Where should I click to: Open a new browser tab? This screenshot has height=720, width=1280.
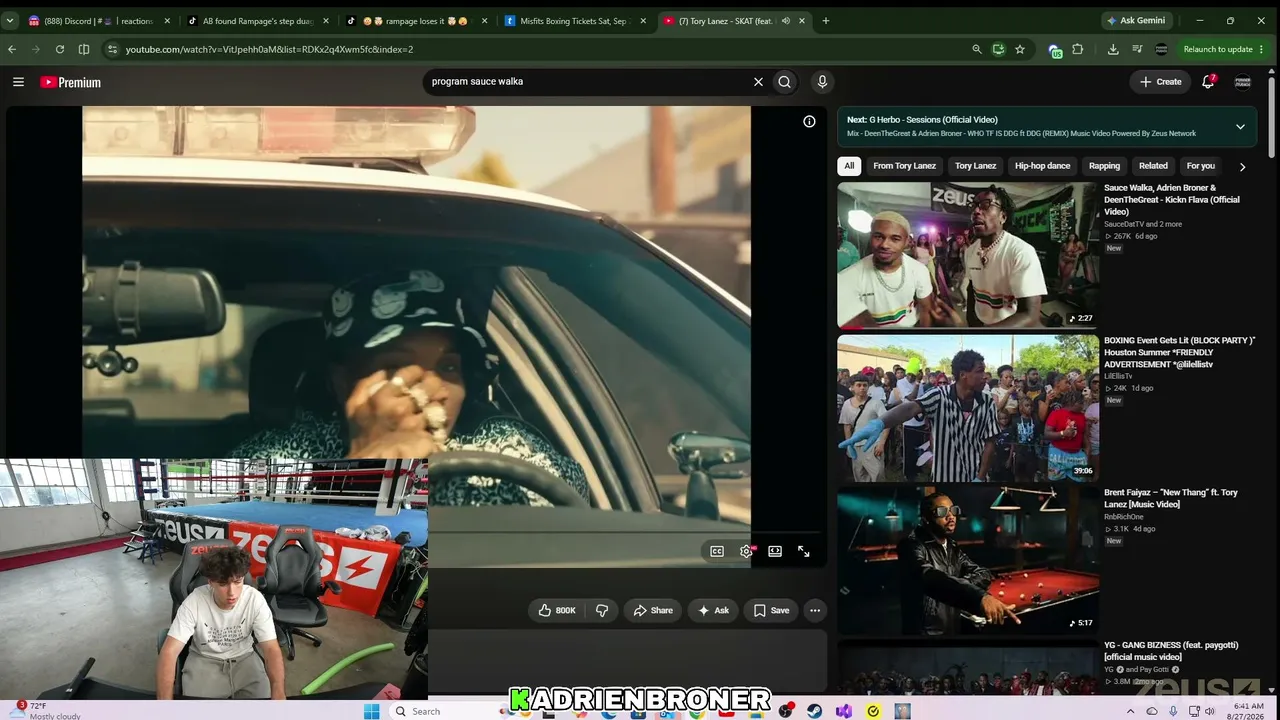pos(825,20)
